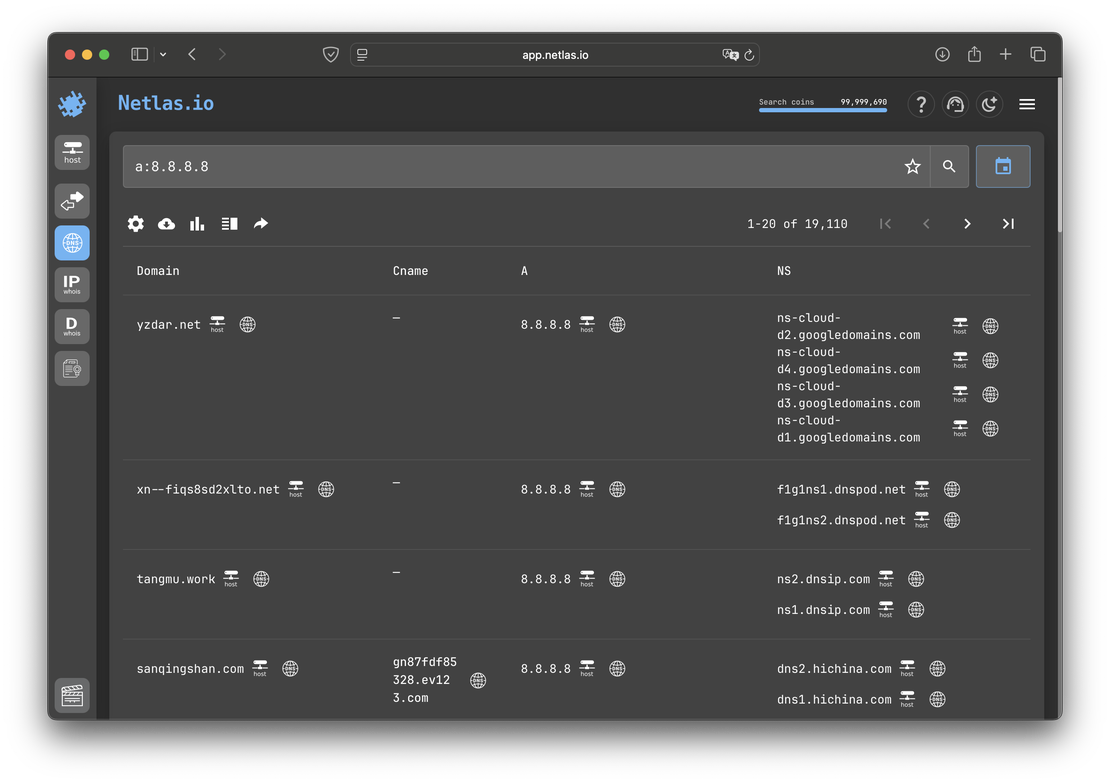Image resolution: width=1110 pixels, height=783 pixels.
Task: Open the calendar date picker button
Action: [x=1003, y=167]
